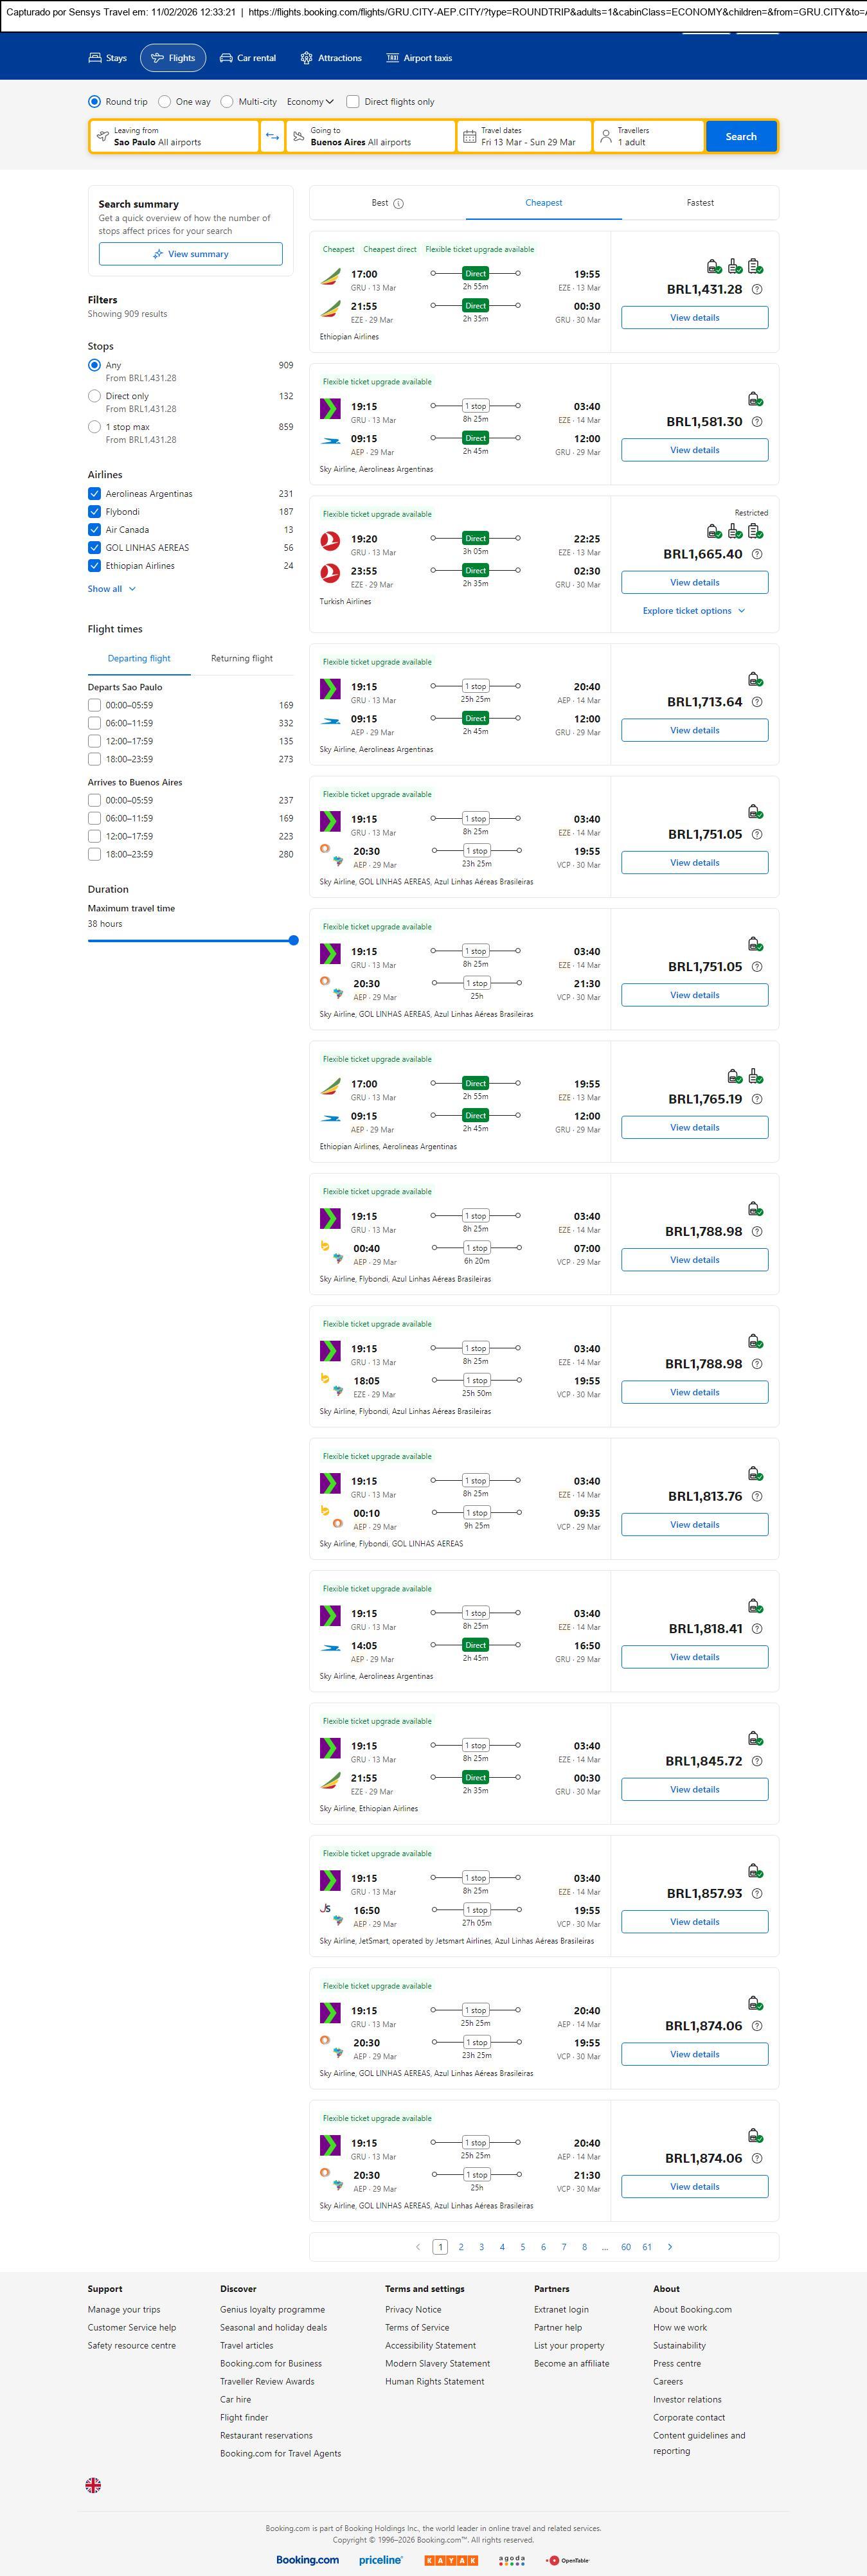Open the Economy cabin class dropdown
The image size is (867, 2576).
tap(310, 101)
